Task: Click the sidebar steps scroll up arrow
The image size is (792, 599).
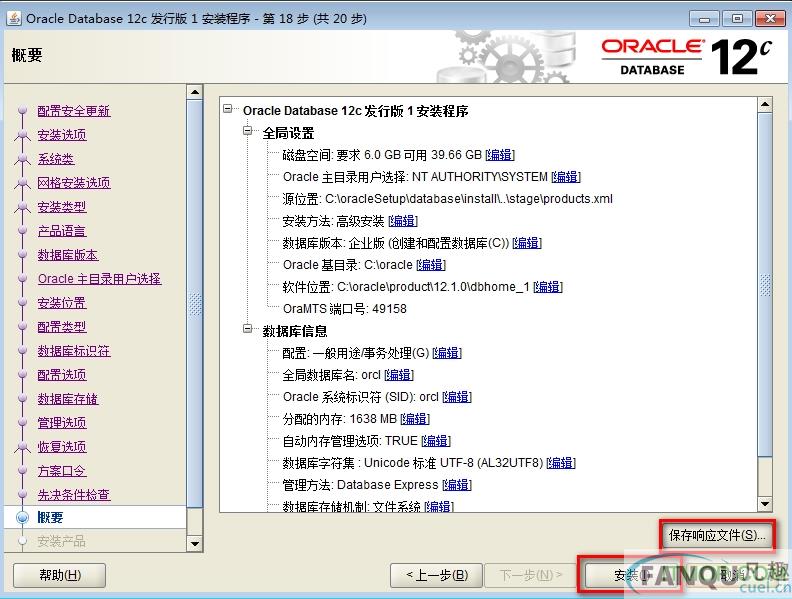Action: [x=195, y=93]
